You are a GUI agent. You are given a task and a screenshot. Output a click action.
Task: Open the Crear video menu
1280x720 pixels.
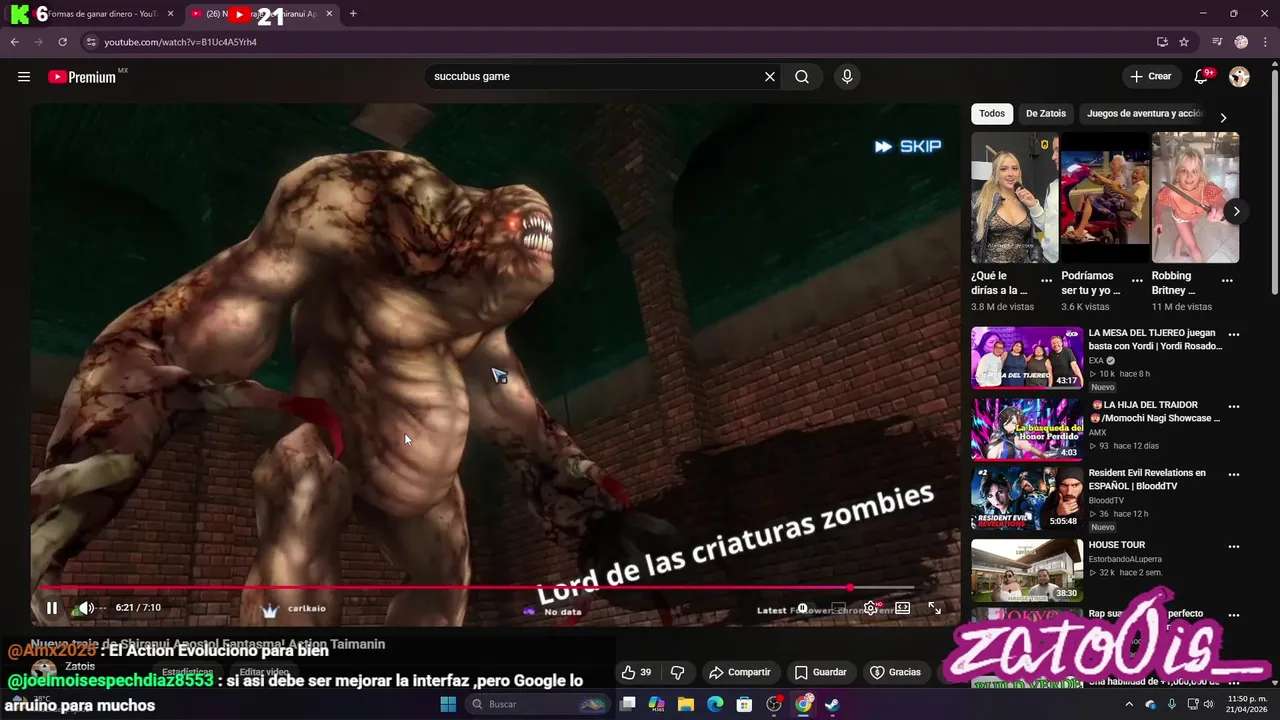point(1150,76)
